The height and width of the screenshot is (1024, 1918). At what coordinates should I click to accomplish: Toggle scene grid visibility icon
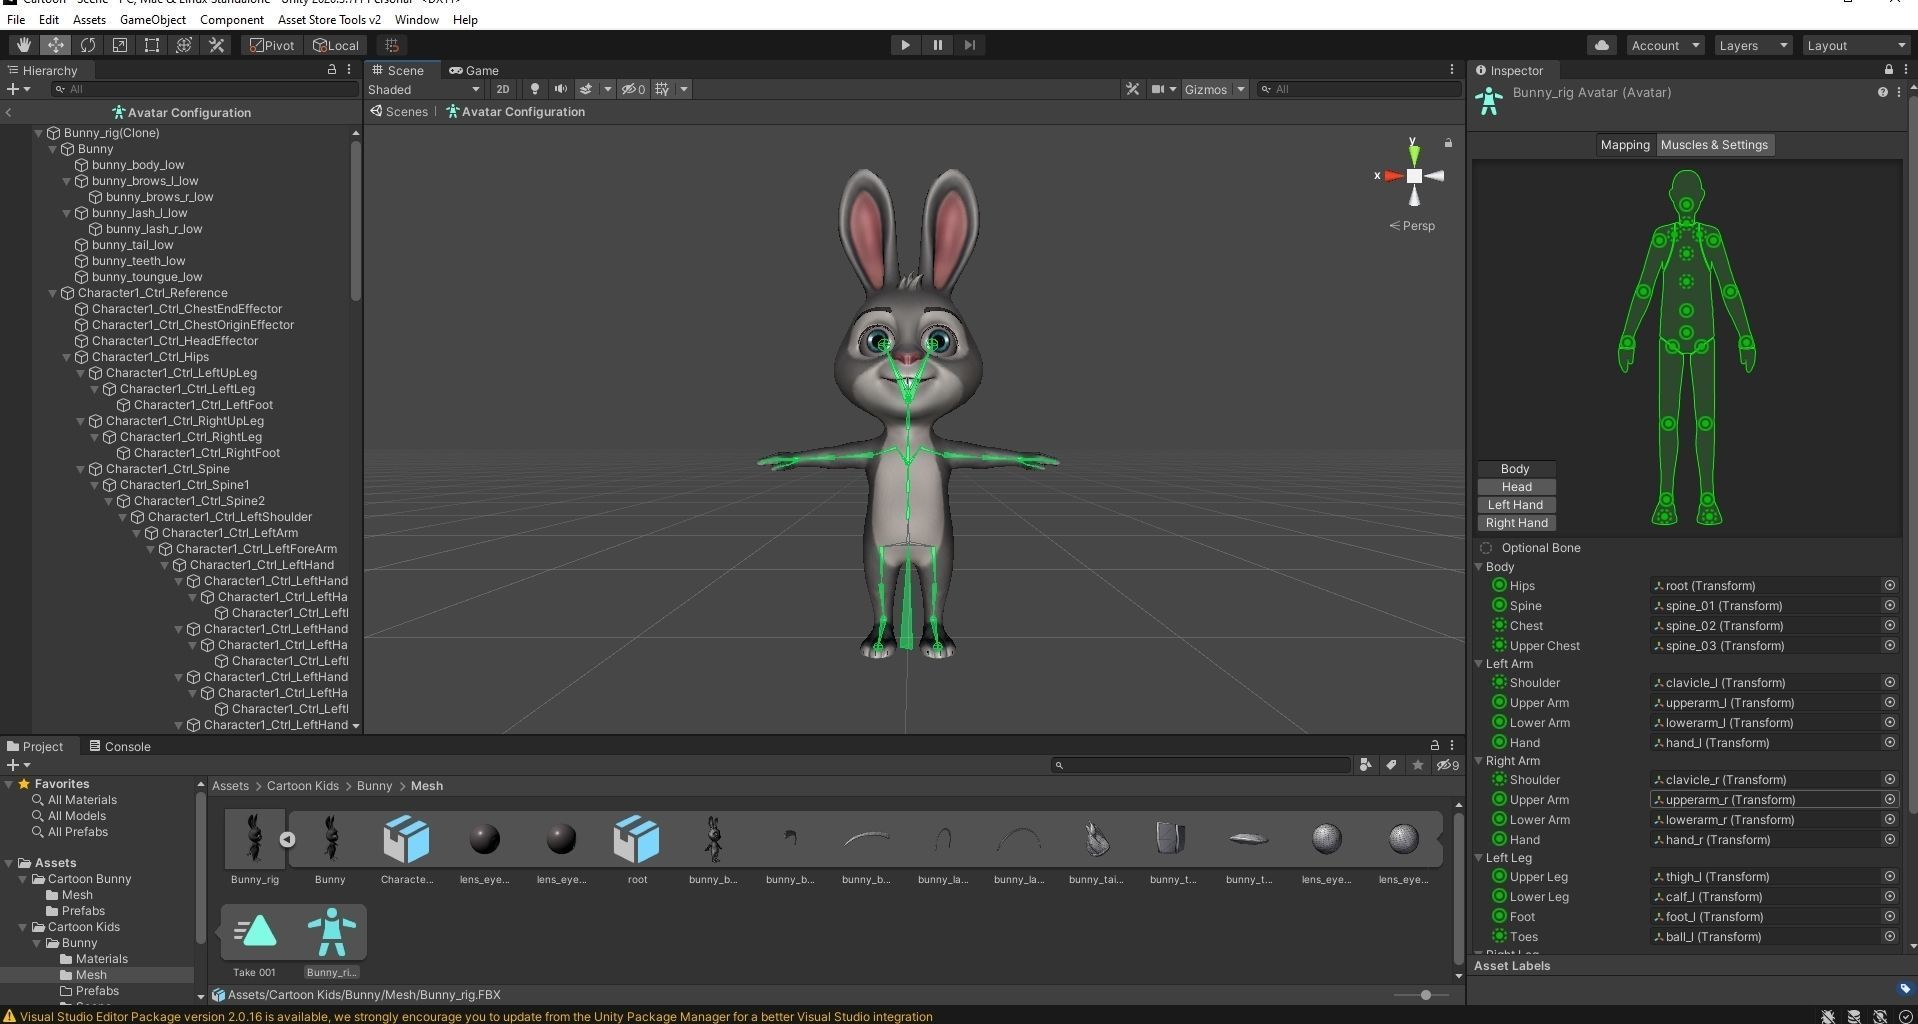662,89
